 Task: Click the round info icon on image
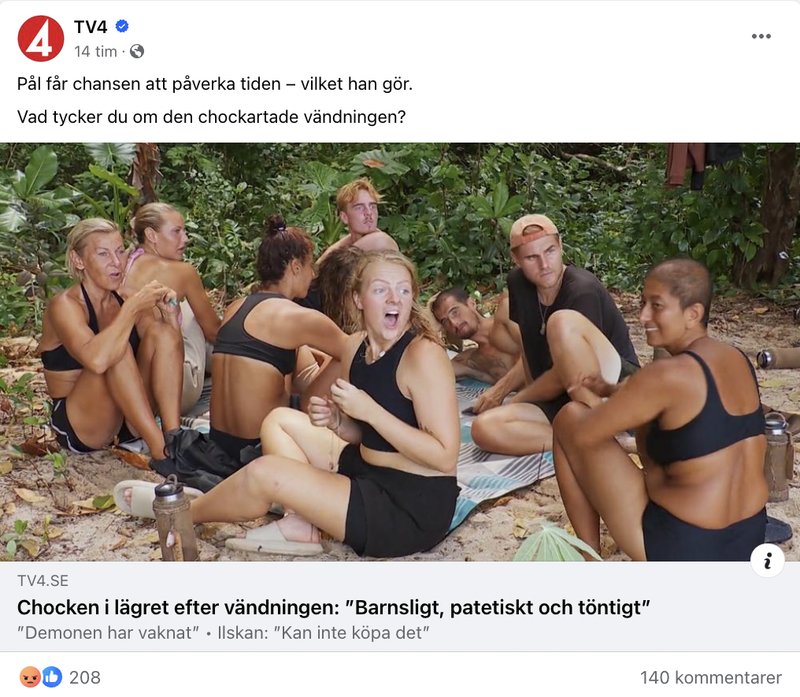767,560
